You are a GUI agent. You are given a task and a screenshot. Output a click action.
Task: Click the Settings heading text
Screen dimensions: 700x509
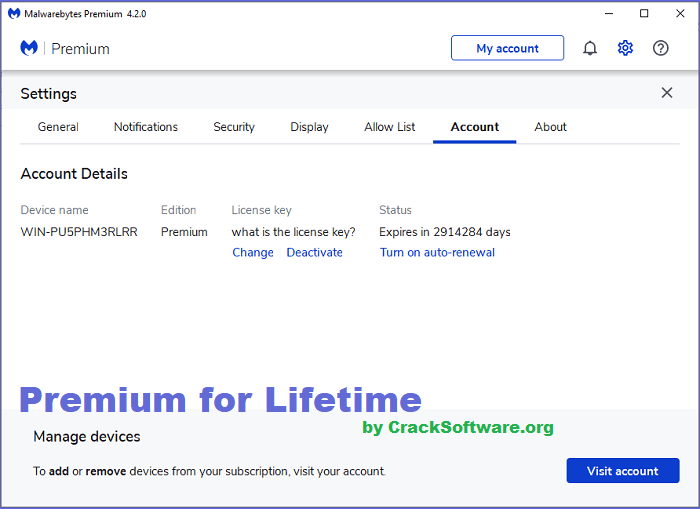pos(48,94)
